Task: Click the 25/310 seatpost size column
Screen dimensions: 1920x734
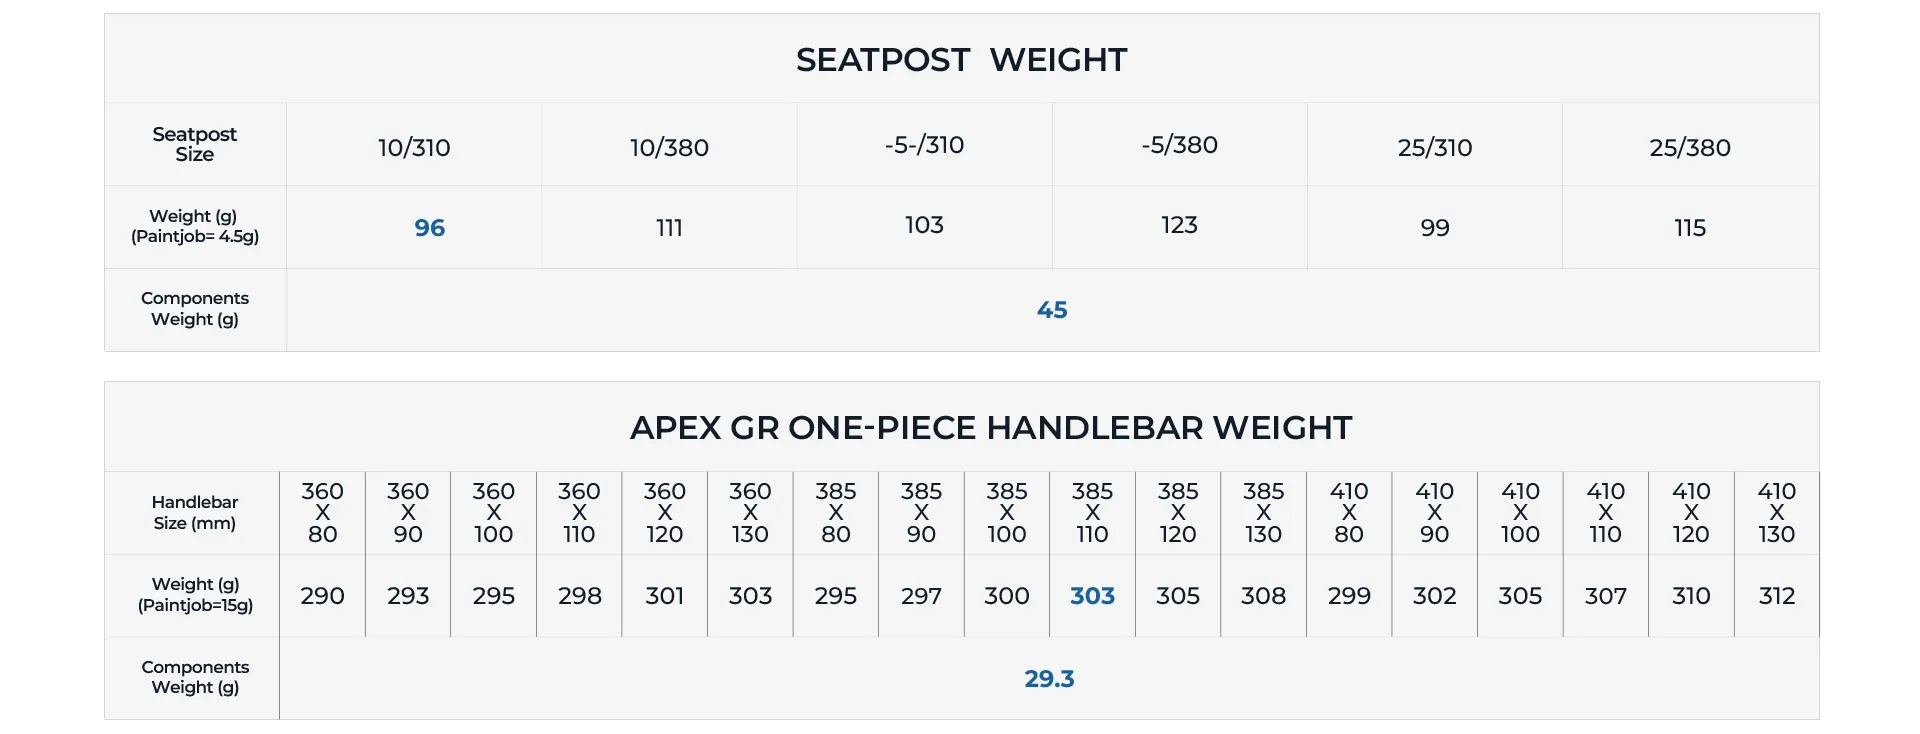Action: coord(1434,148)
